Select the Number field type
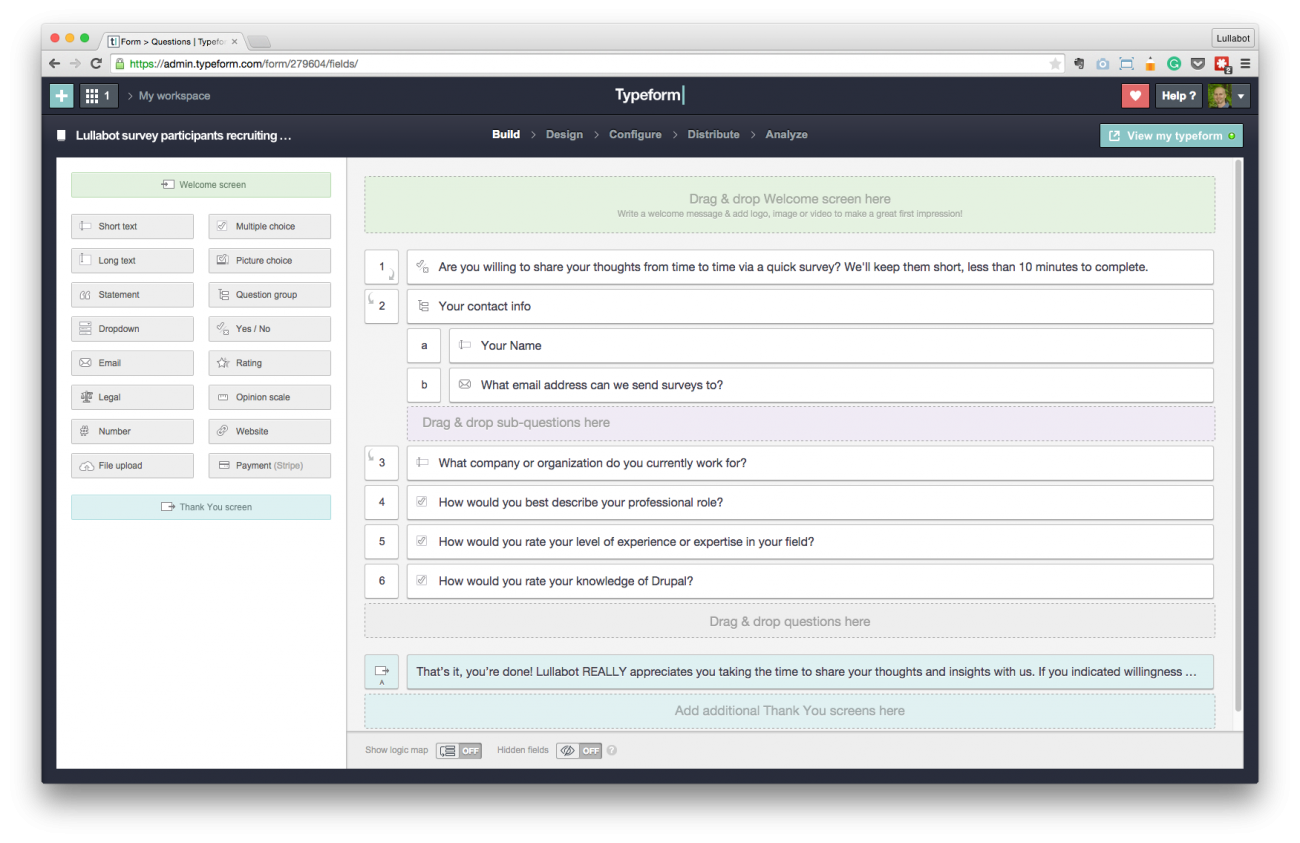1300x843 pixels. pyautogui.click(x=132, y=431)
